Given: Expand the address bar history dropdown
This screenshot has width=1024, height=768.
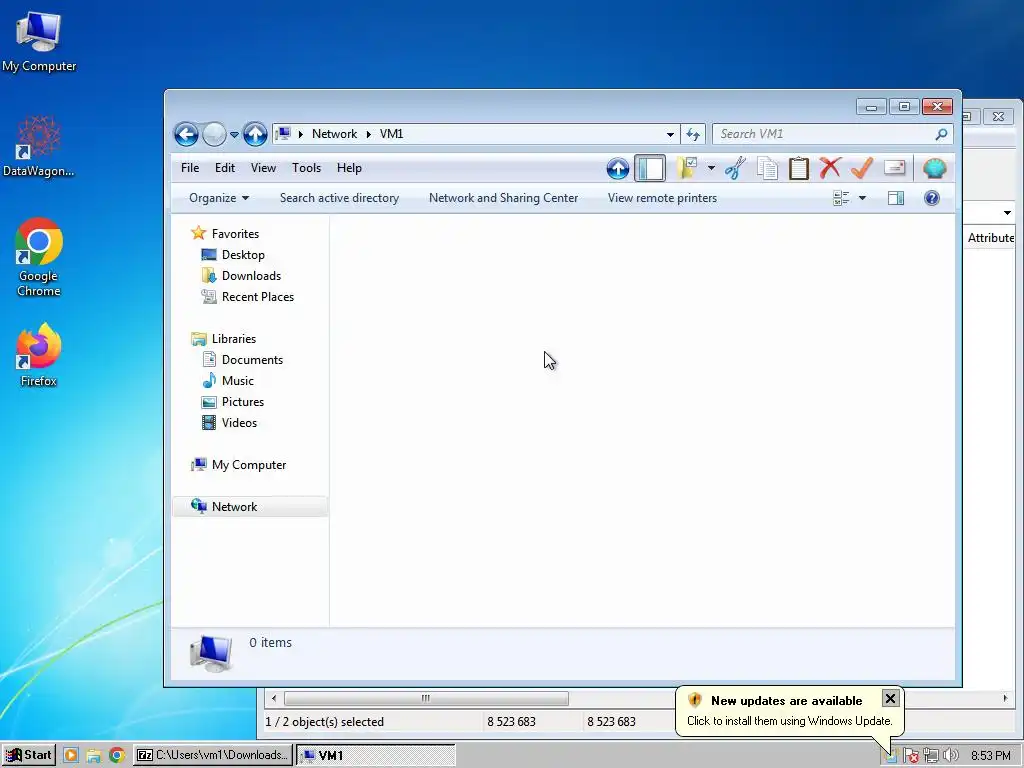Looking at the screenshot, I should click(670, 135).
